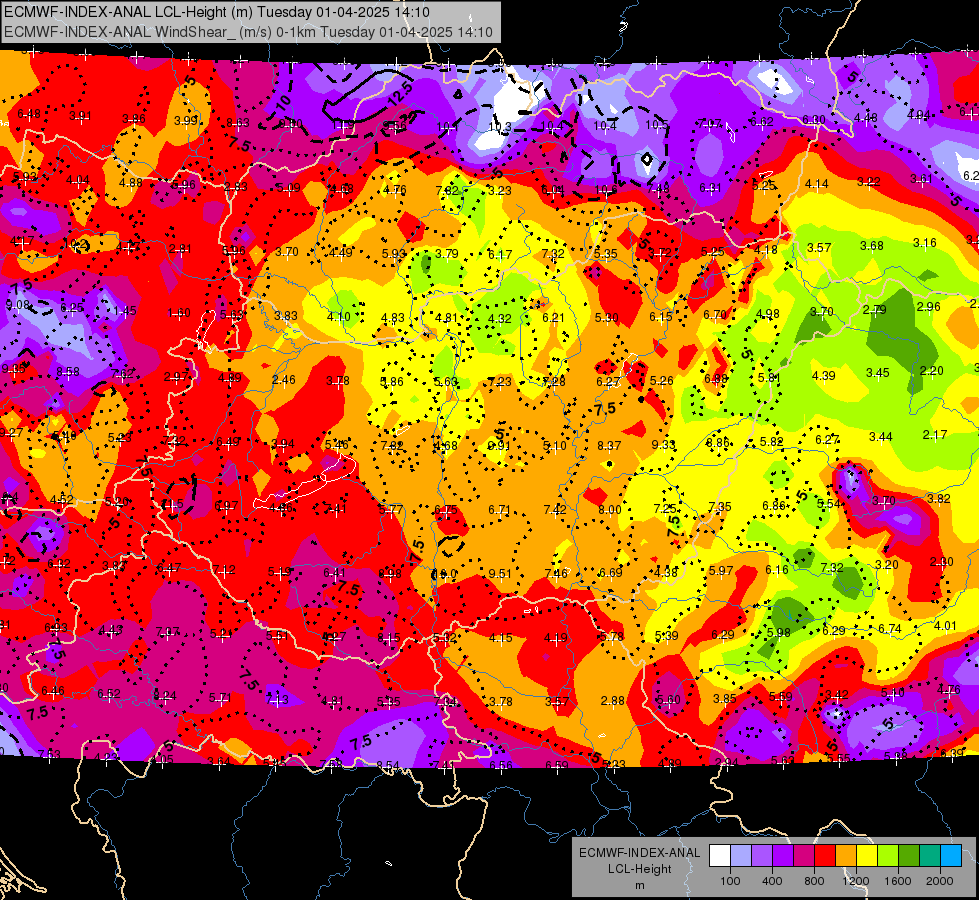
Task: Click the sky blue legend swatch
Action: [x=950, y=856]
